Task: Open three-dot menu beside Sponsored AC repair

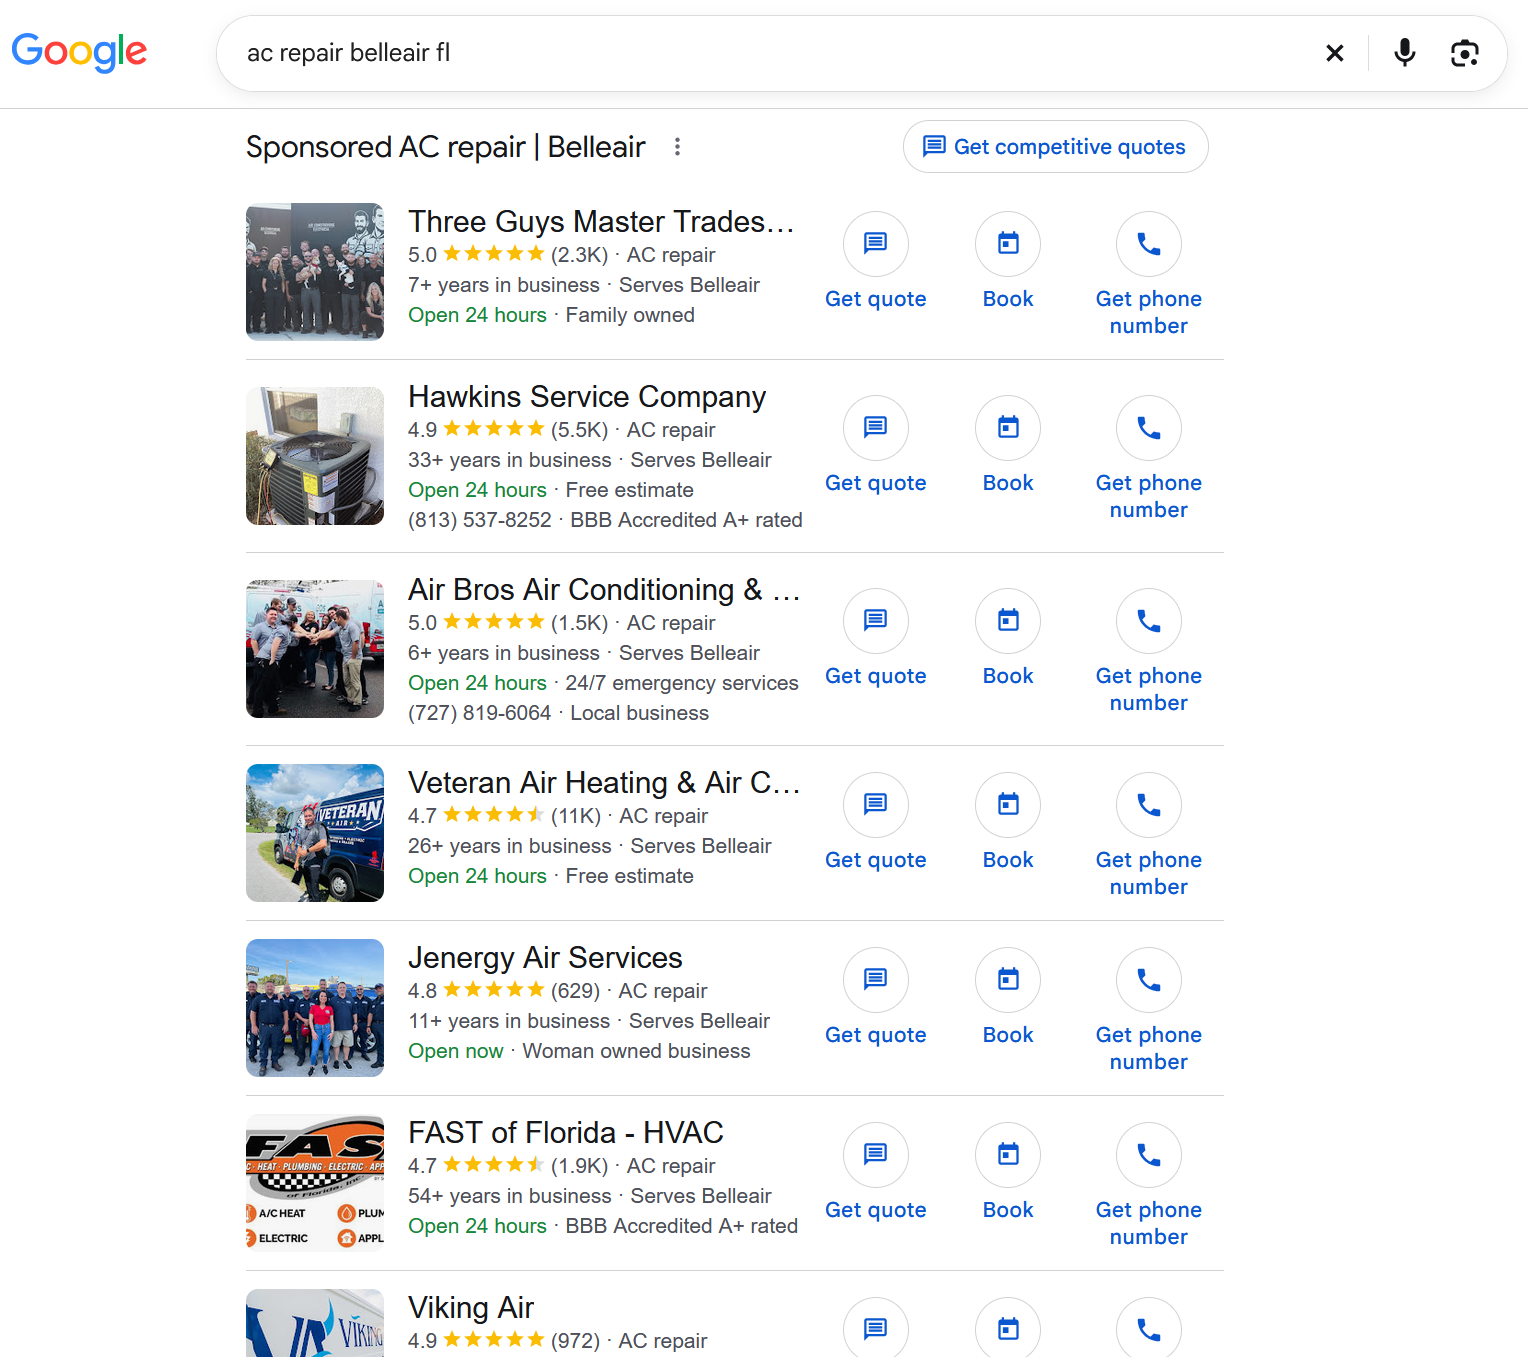Action: pos(678,147)
